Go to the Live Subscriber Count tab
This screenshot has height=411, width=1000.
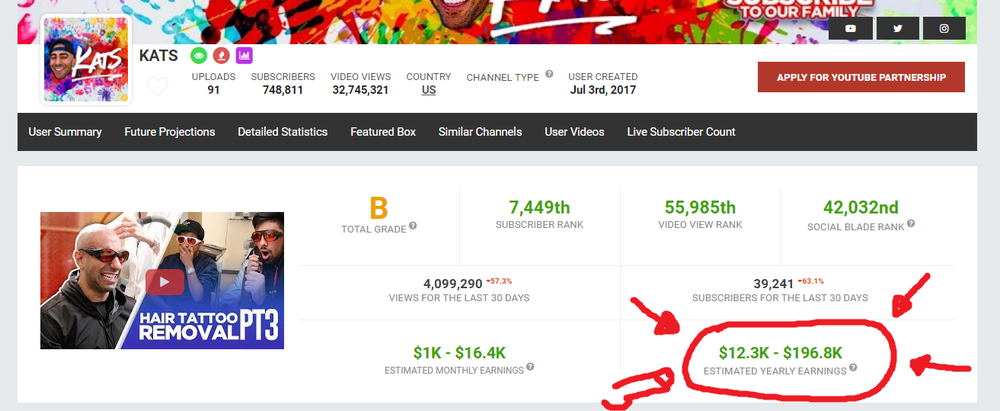pyautogui.click(x=681, y=132)
